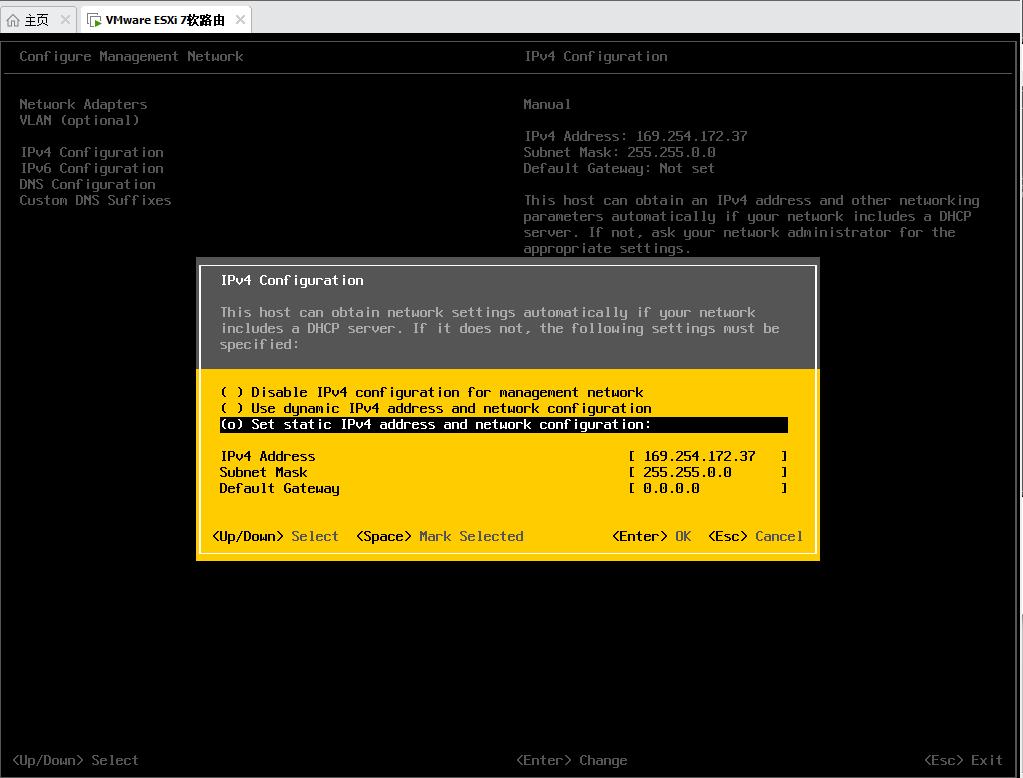
Task: Select the VMware ESXi 7软路由 tab
Action: pos(165,20)
